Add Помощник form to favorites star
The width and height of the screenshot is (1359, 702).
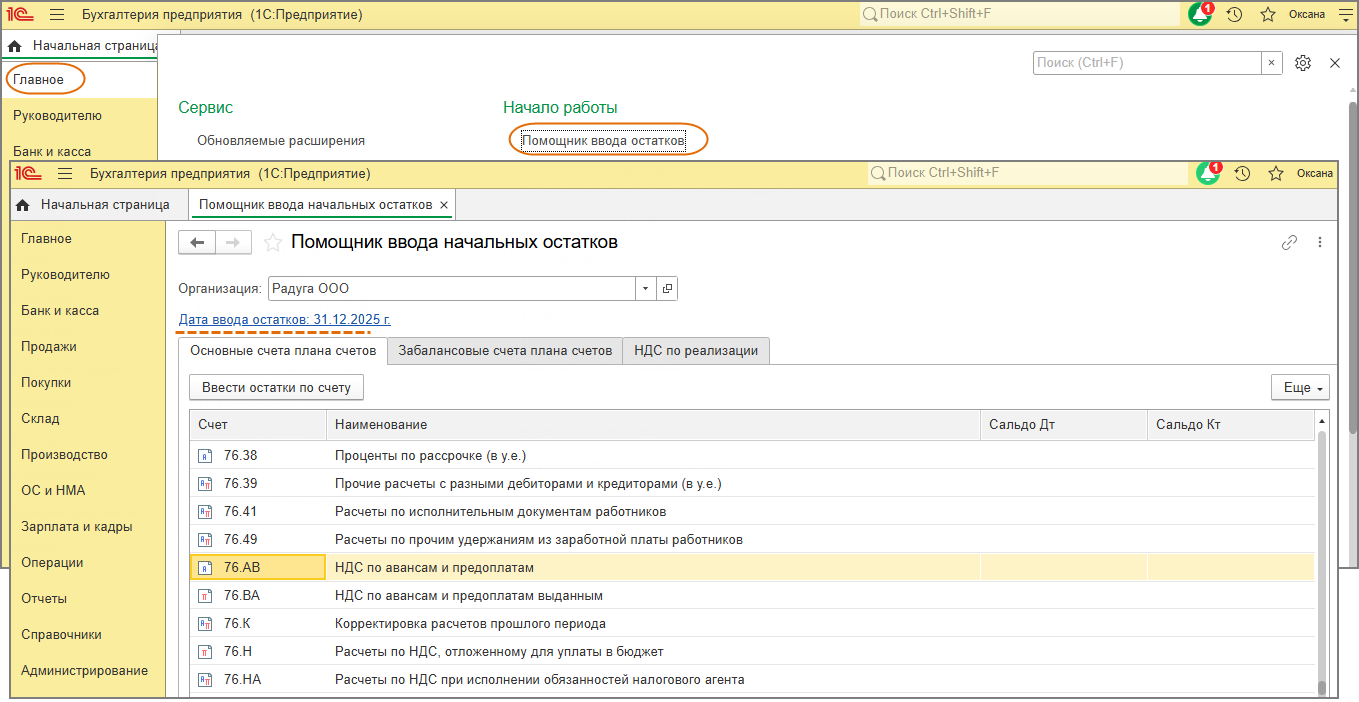[271, 242]
